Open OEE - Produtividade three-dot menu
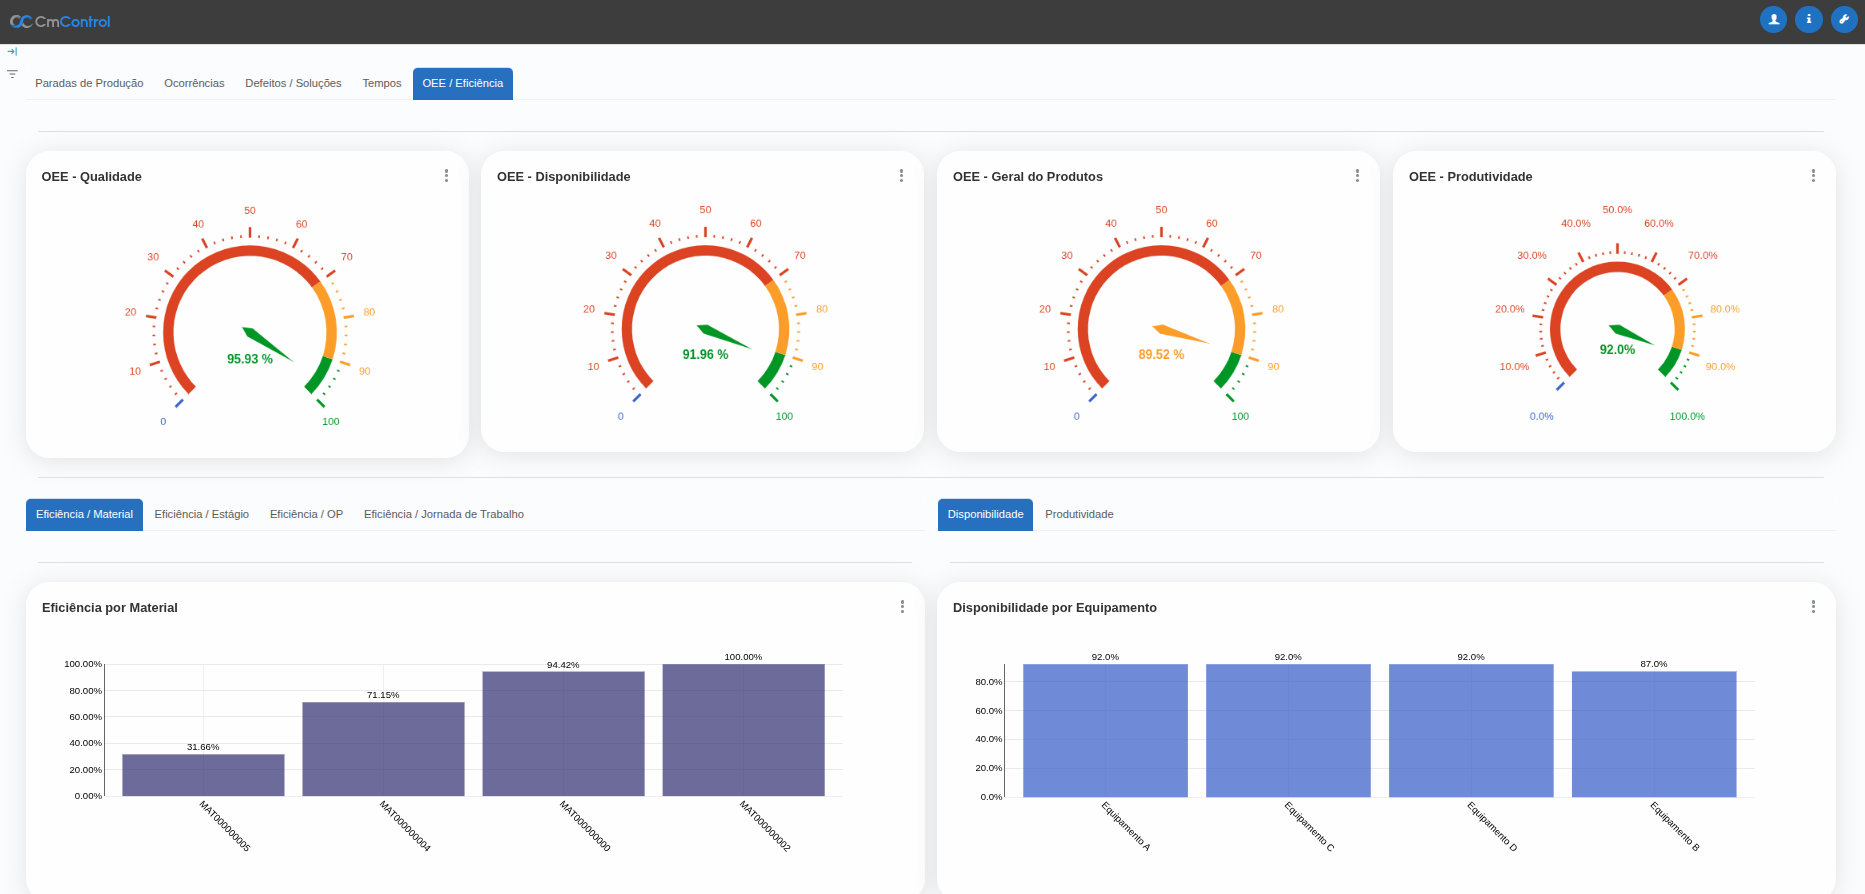This screenshot has width=1865, height=894. point(1813,176)
